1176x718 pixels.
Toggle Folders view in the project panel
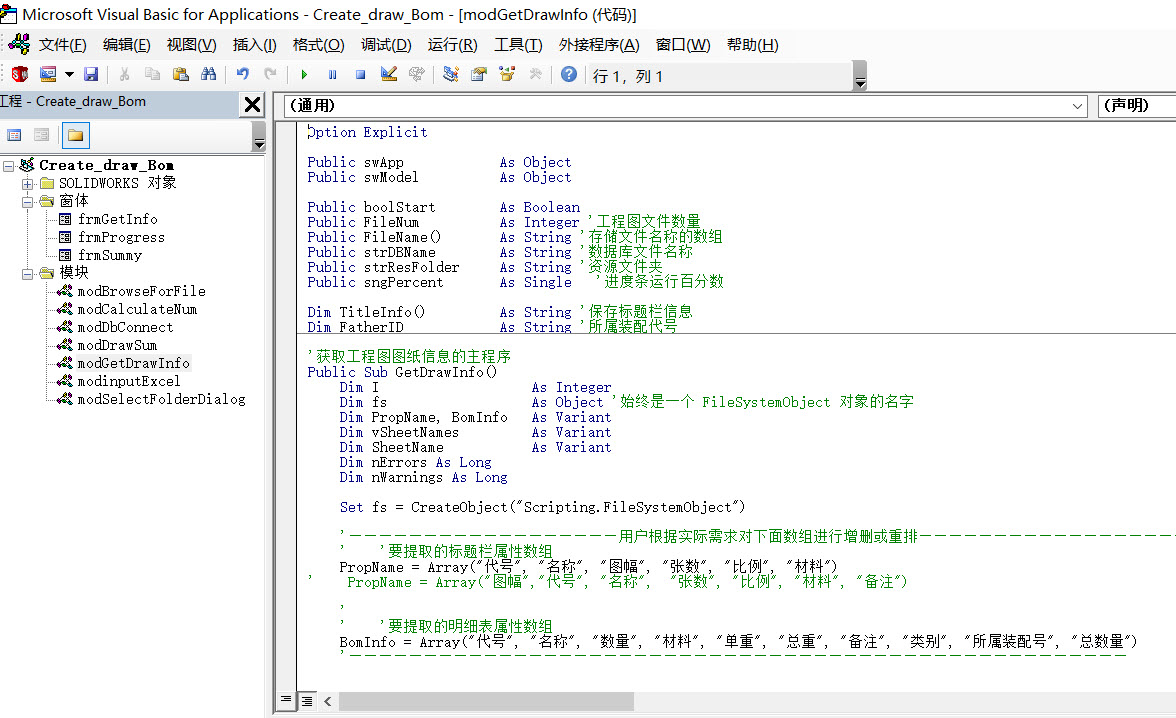75,135
